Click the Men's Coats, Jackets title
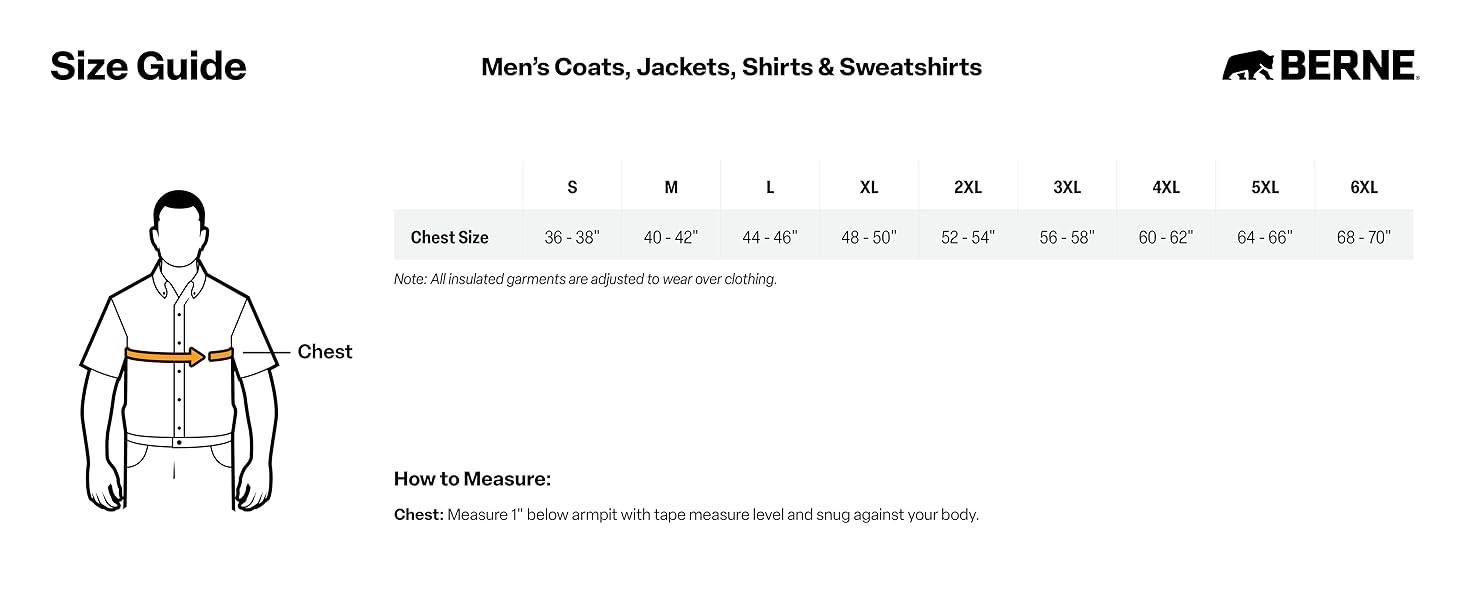The image size is (1464, 600). pyautogui.click(x=731, y=67)
